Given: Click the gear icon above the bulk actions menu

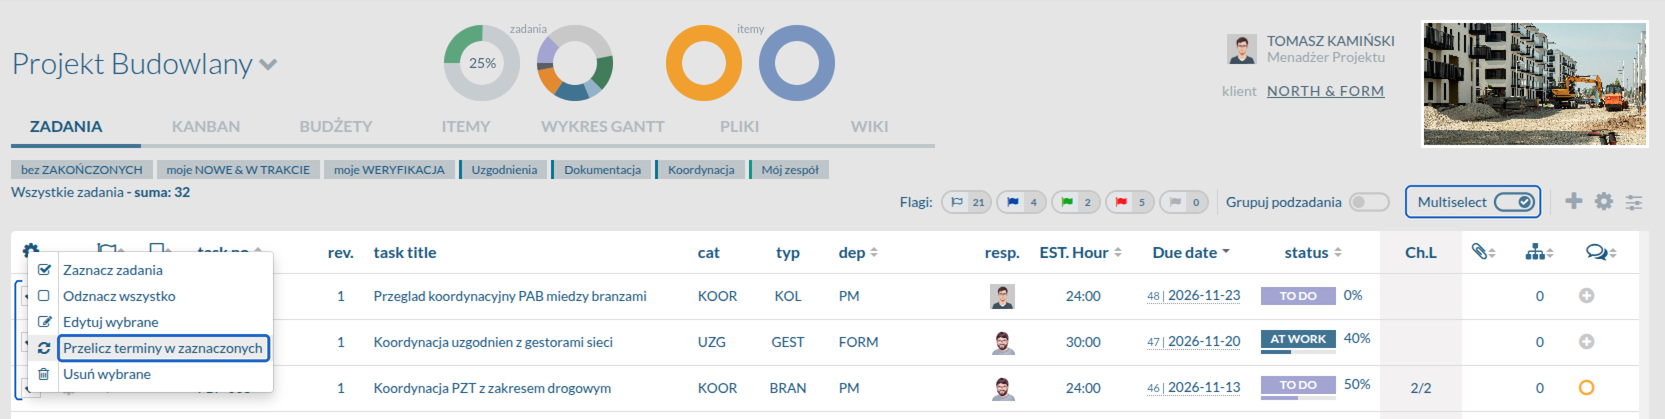Looking at the screenshot, I should 31,250.
